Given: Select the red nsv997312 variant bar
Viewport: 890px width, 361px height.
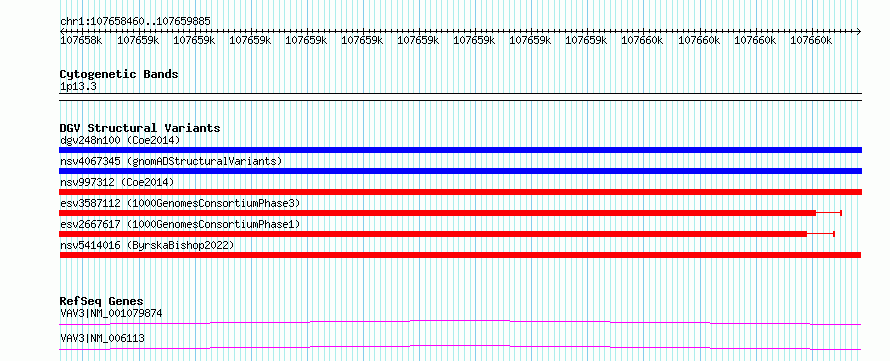Looking at the screenshot, I should (460, 192).
